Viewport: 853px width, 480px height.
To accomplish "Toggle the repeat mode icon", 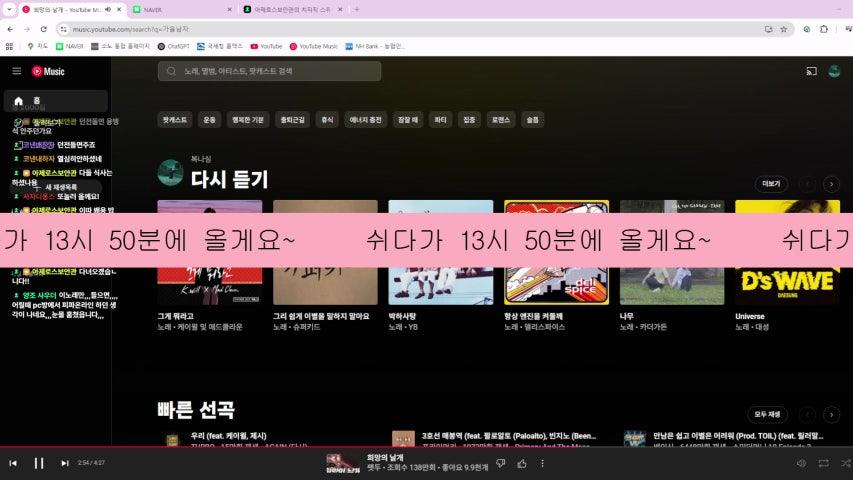I will point(824,463).
